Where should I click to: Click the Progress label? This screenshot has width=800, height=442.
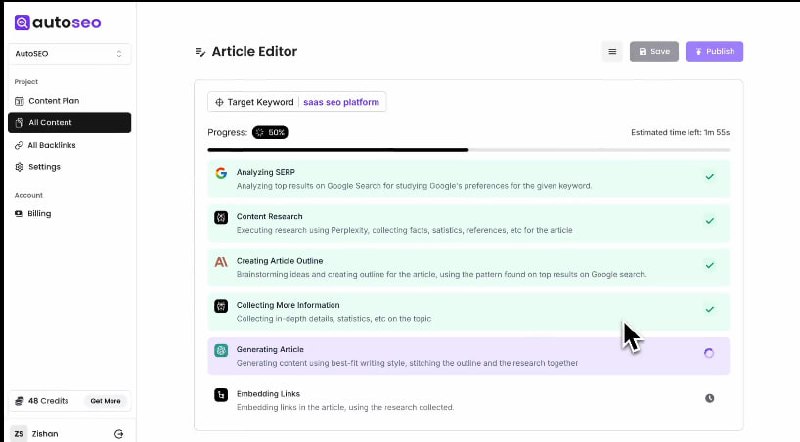pyautogui.click(x=227, y=132)
